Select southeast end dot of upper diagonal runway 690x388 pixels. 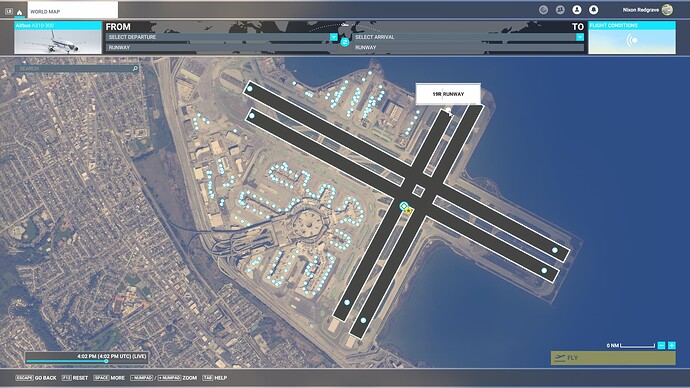point(555,250)
